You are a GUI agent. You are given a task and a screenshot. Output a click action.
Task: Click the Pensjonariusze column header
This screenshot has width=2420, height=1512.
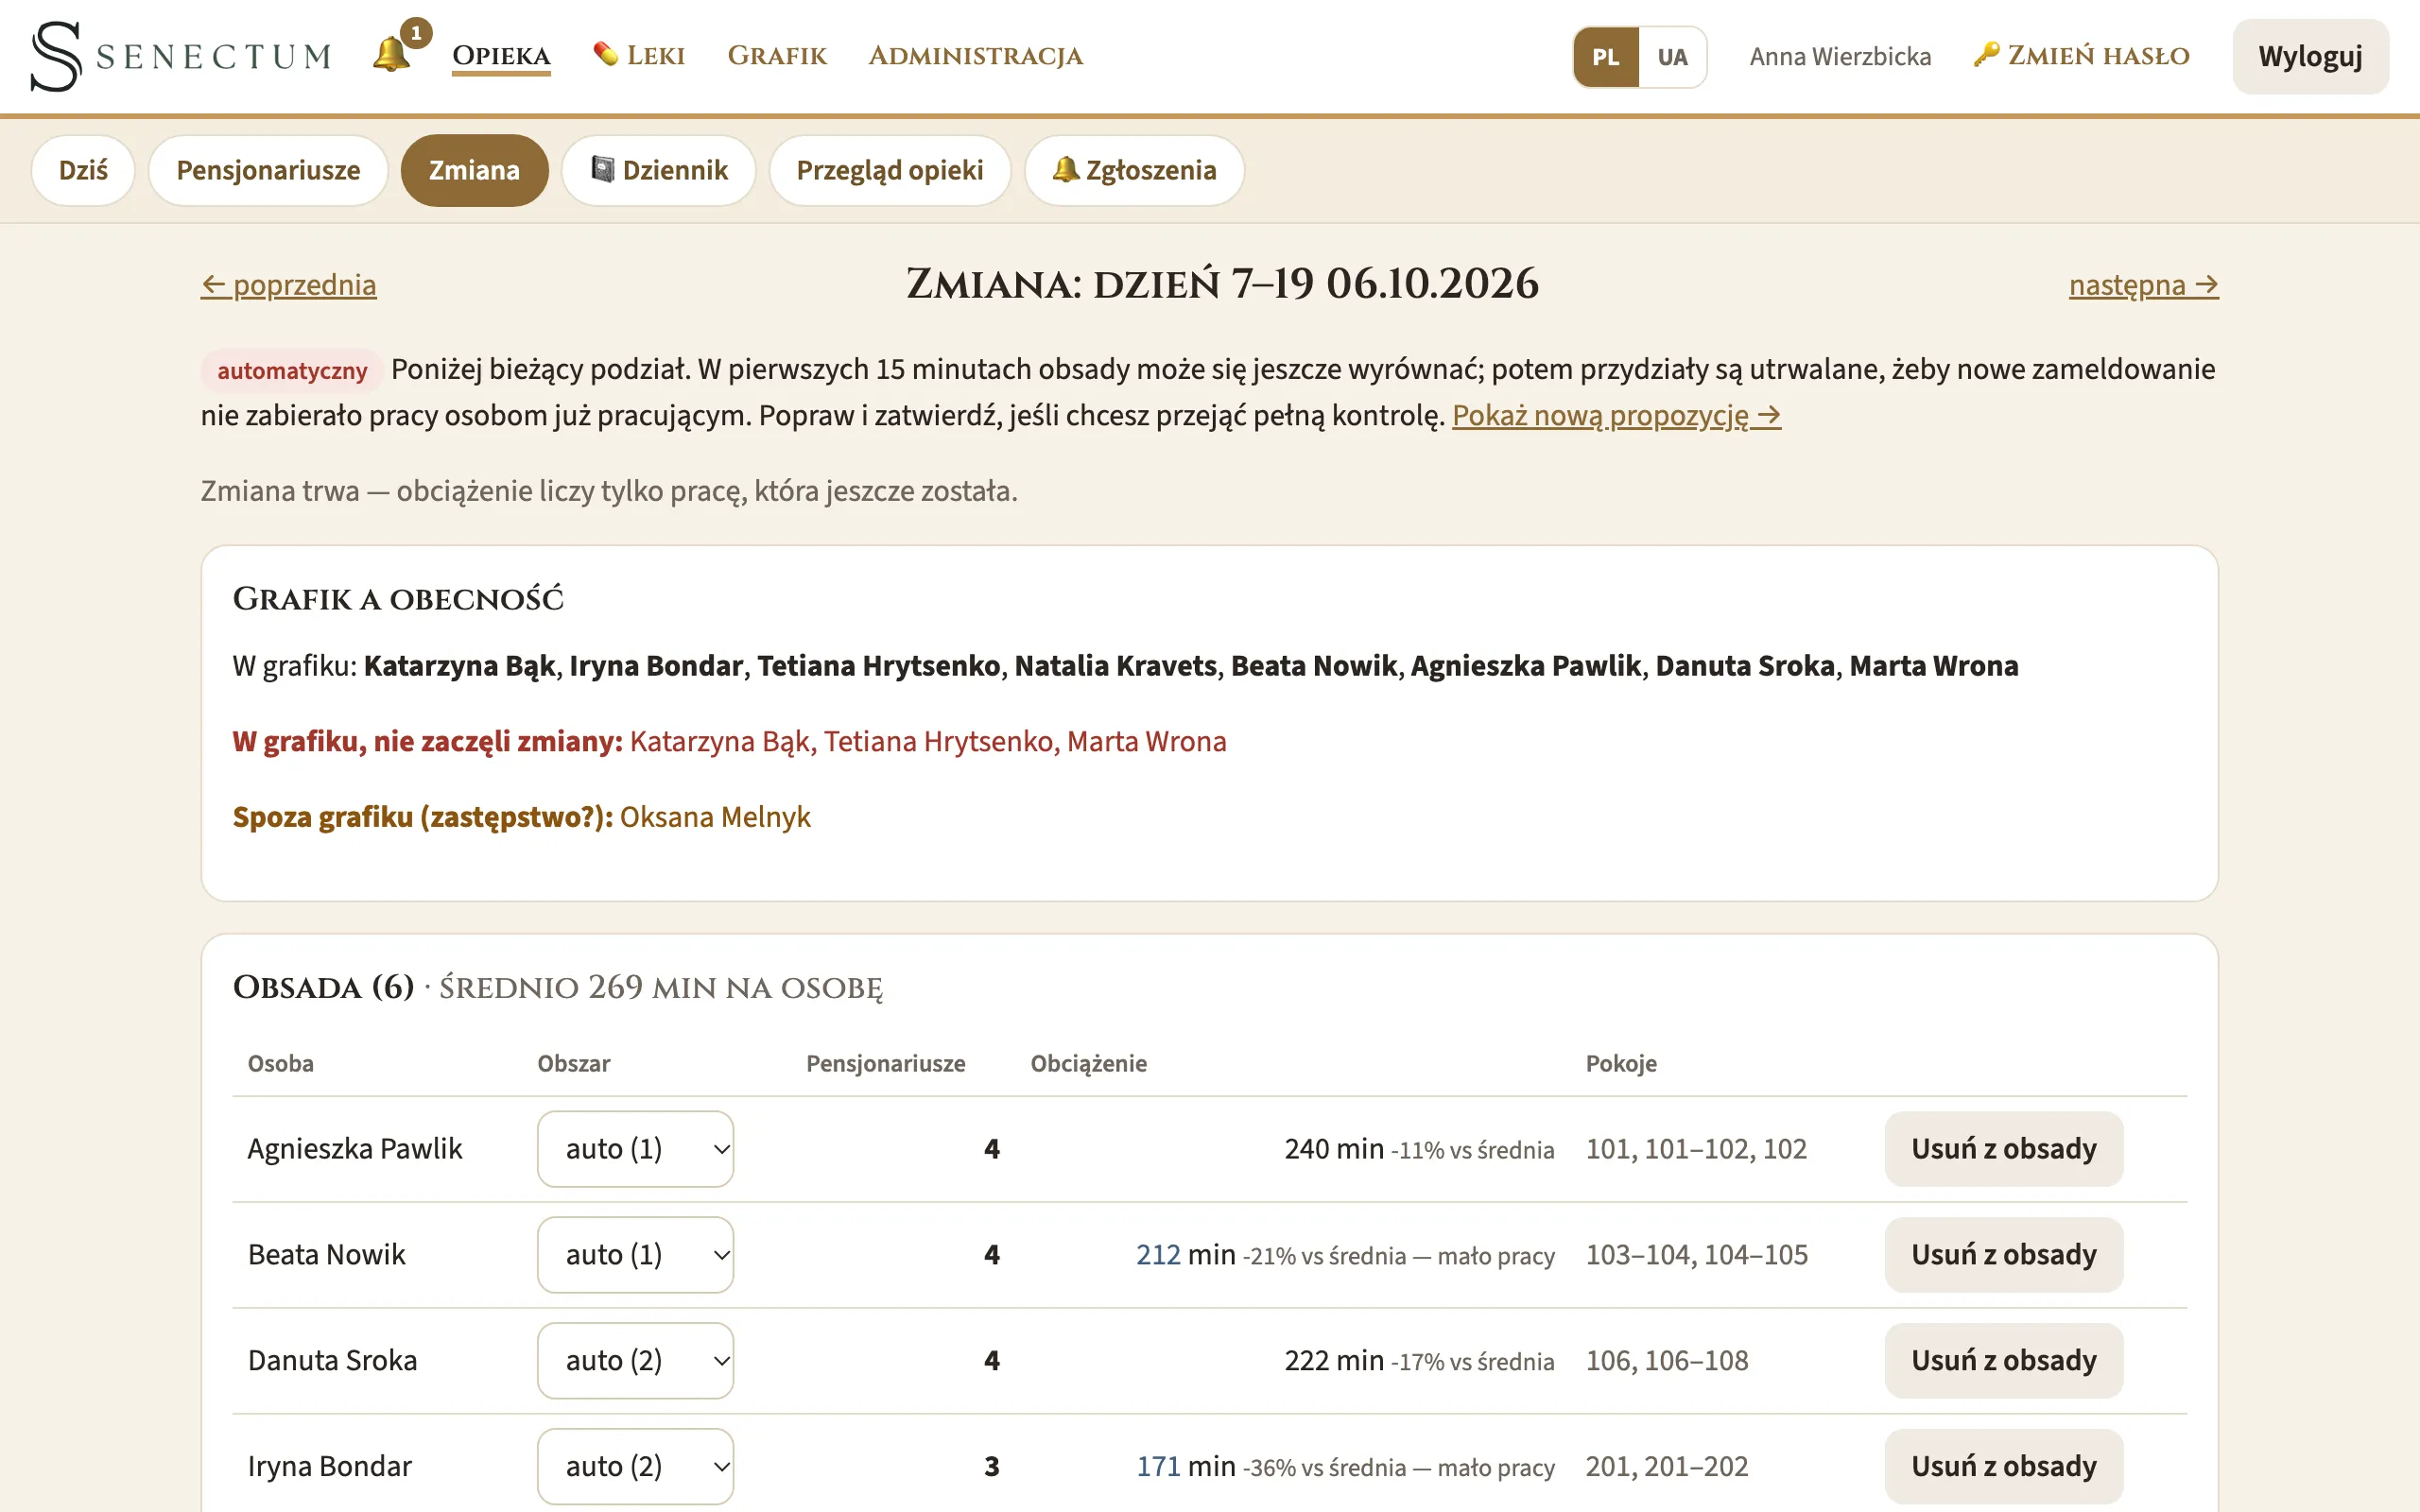(x=885, y=1063)
